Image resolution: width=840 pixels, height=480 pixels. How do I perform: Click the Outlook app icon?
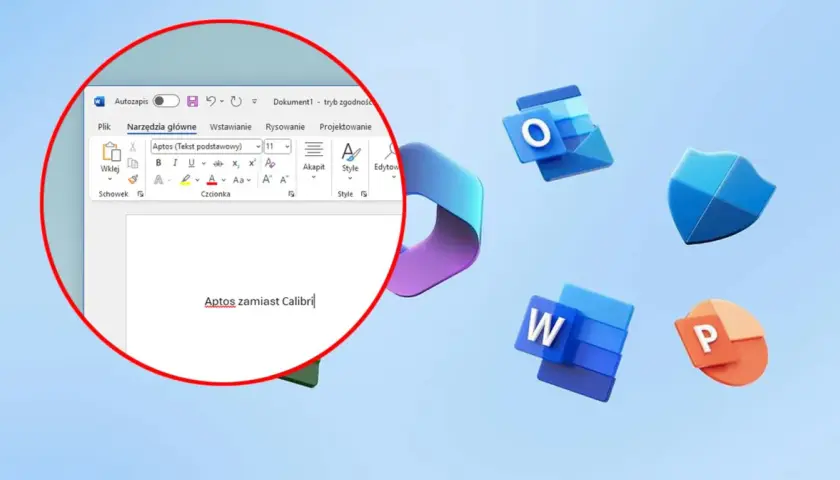coord(558,132)
